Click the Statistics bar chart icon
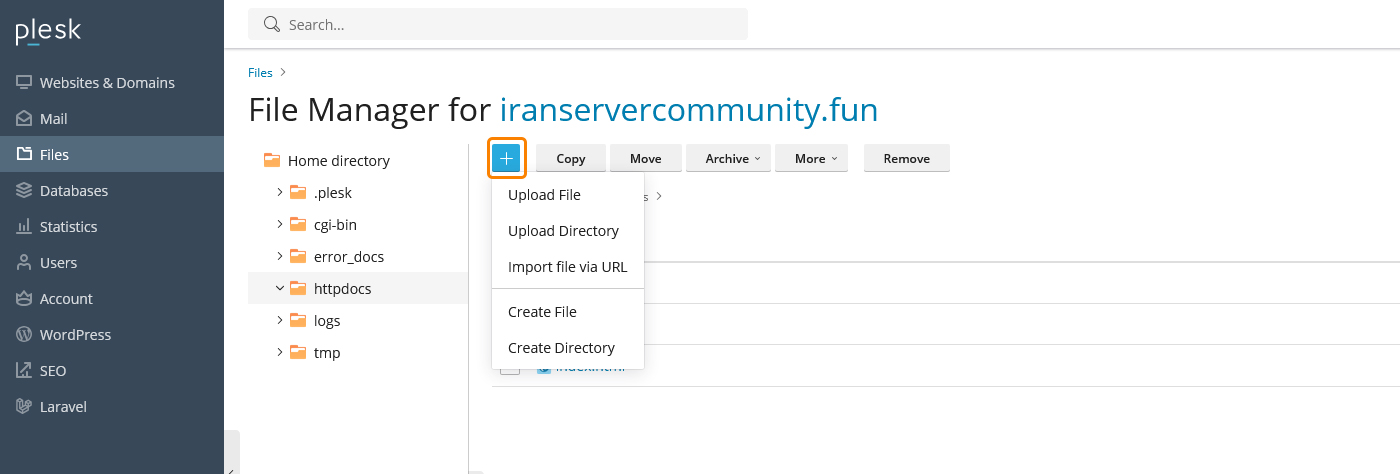1400x474 pixels. [24, 227]
